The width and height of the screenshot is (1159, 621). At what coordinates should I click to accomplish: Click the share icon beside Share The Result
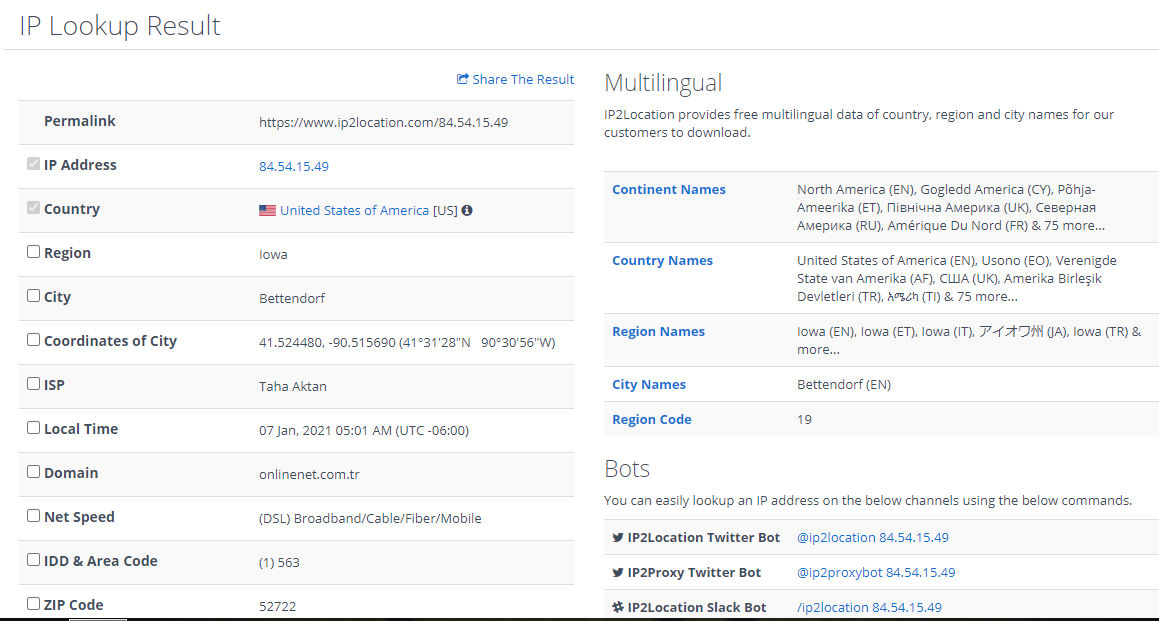(463, 79)
